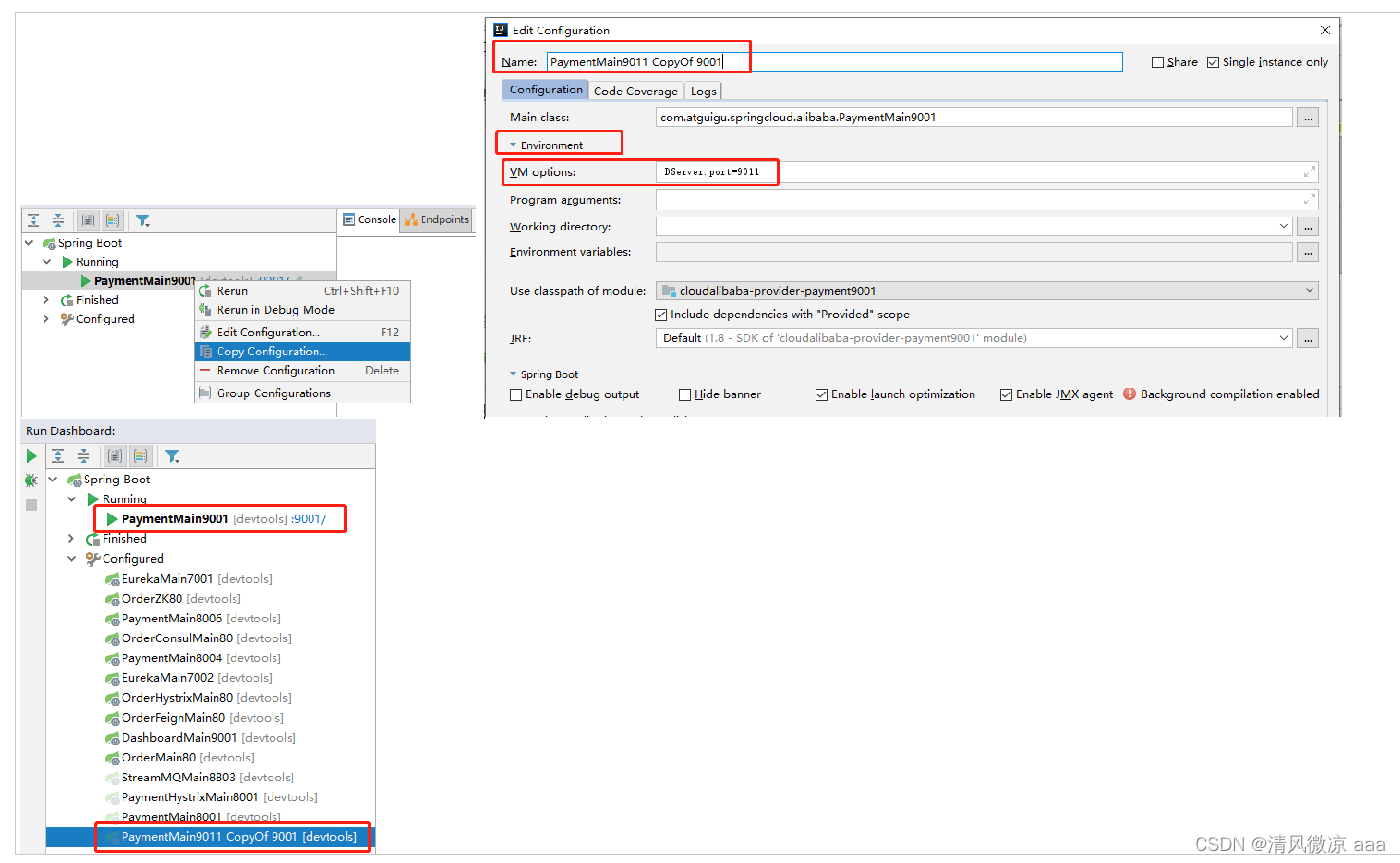The image size is (1400, 863).
Task: Click Spring leaf icon of OrderZK80
Action: click(112, 599)
